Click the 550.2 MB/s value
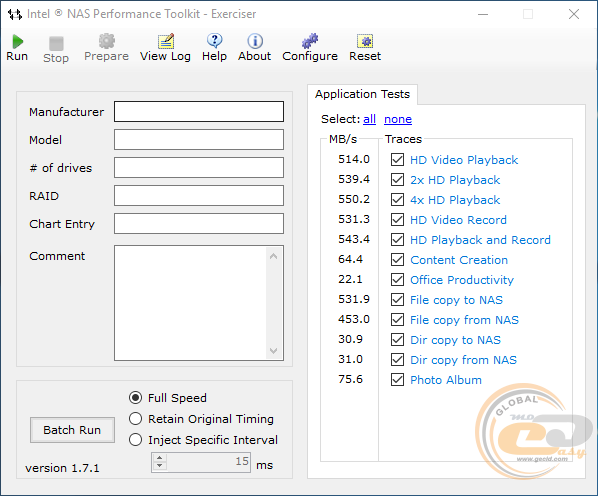 point(354,199)
